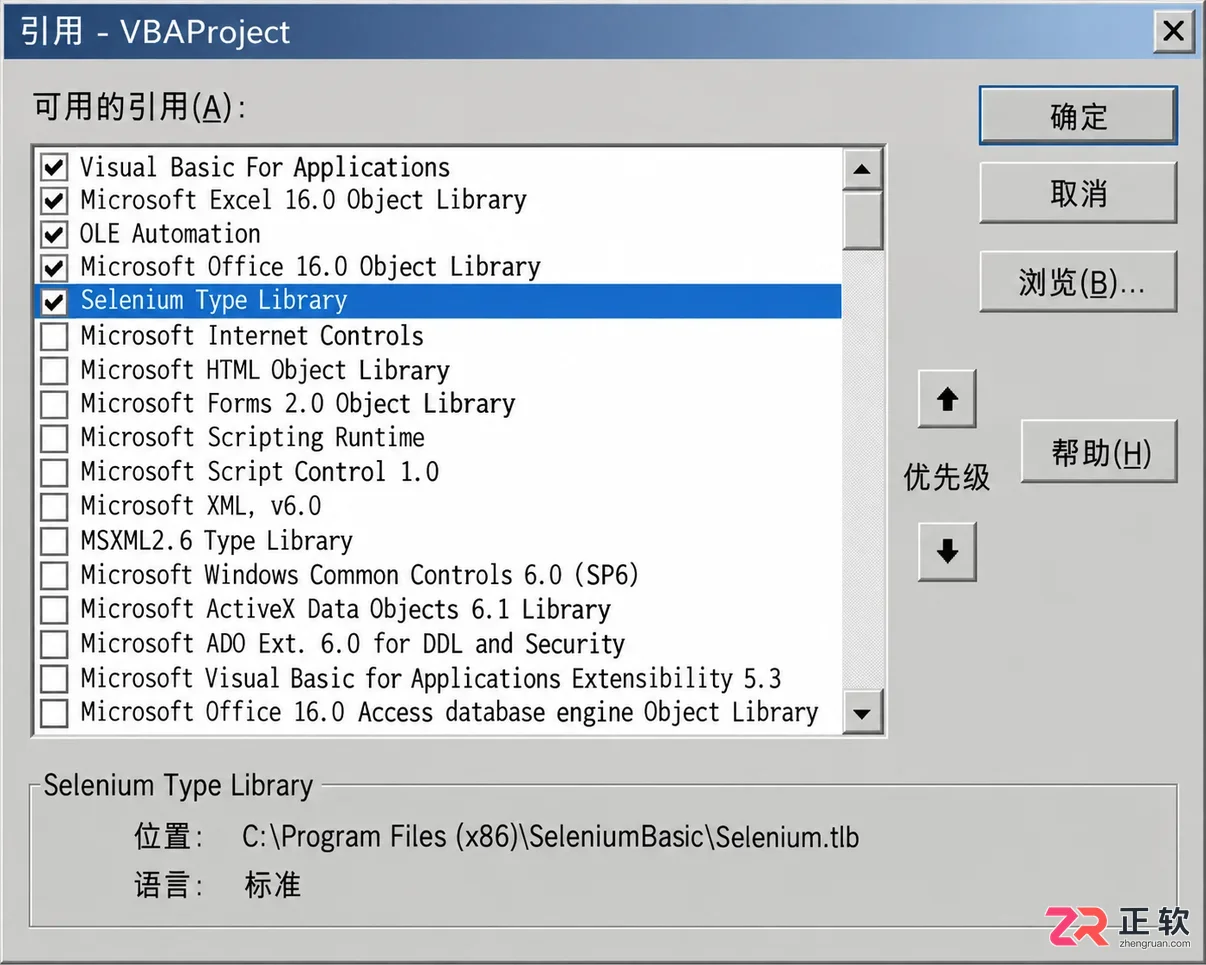This screenshot has width=1206, height=965.
Task: Select row text 'Visual Basic For Applications'
Action: coord(265,166)
